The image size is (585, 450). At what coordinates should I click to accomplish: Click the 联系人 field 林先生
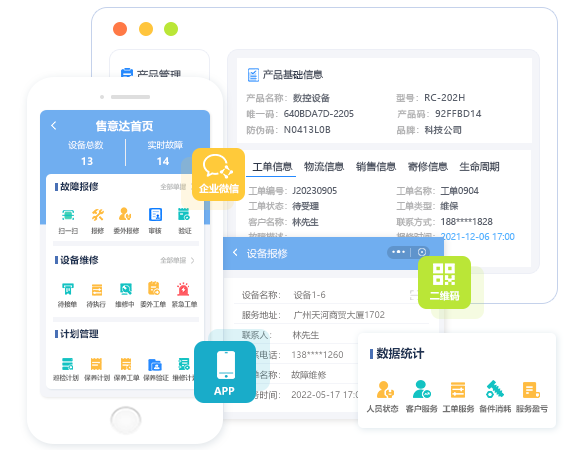click(306, 335)
